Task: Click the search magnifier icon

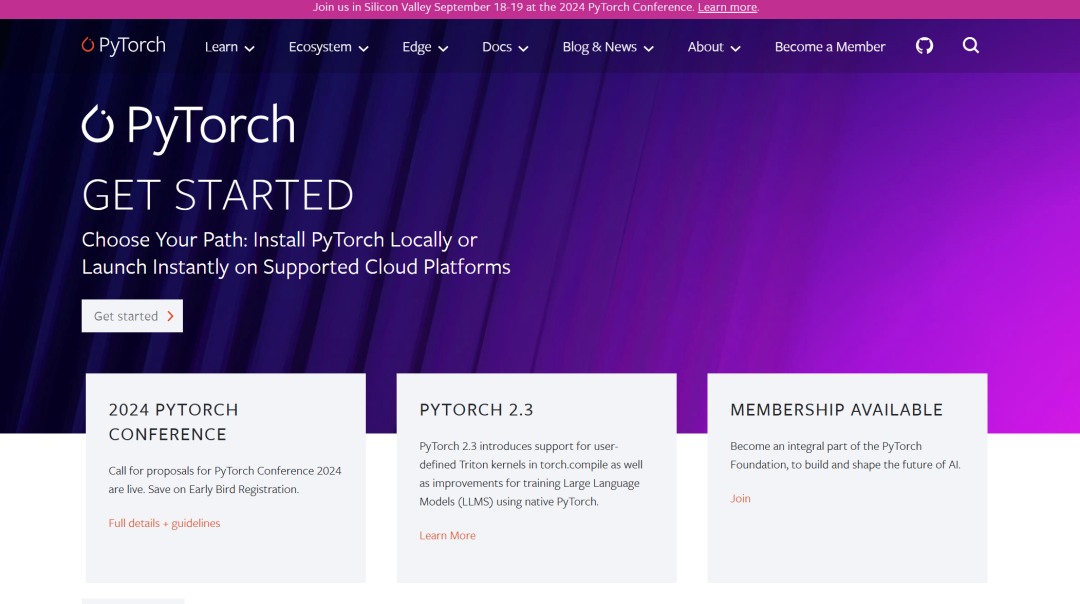Action: [970, 45]
